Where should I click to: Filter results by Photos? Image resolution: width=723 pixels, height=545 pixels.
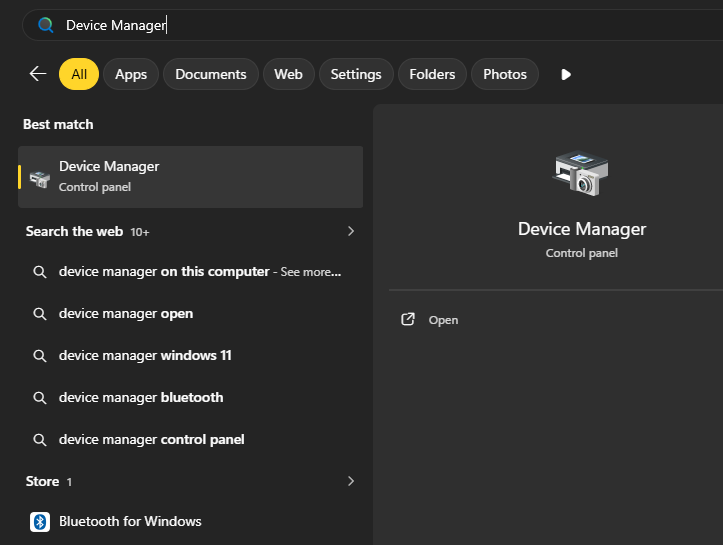(x=505, y=74)
